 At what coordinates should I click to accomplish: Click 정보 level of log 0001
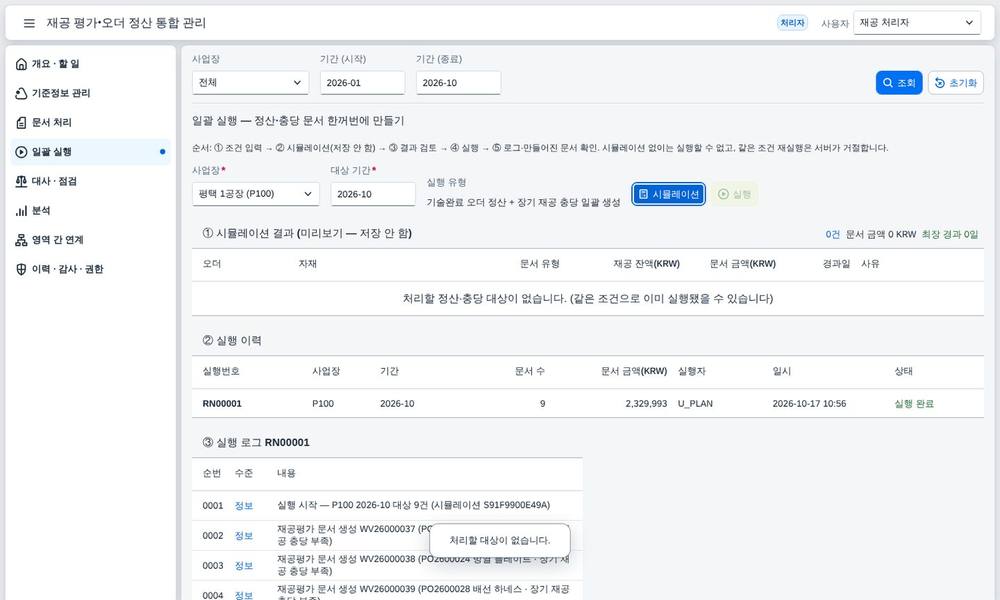[244, 506]
